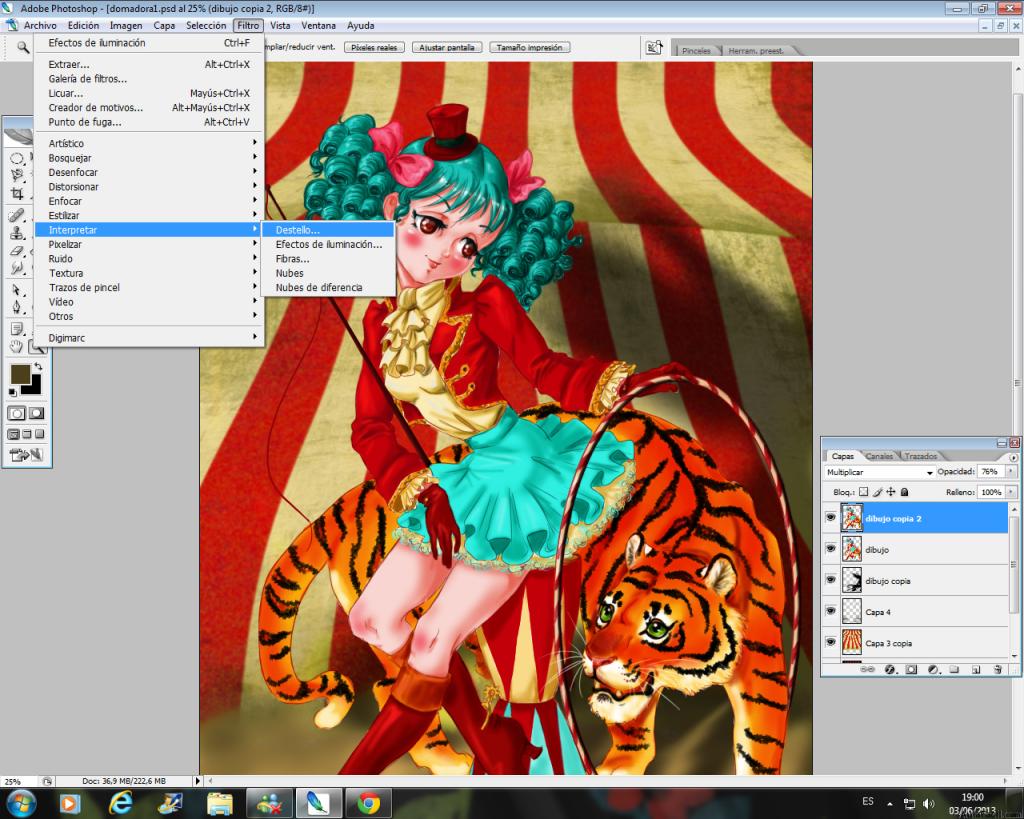Create a new layer icon
Image resolution: width=1024 pixels, height=819 pixels.
pos(976,669)
